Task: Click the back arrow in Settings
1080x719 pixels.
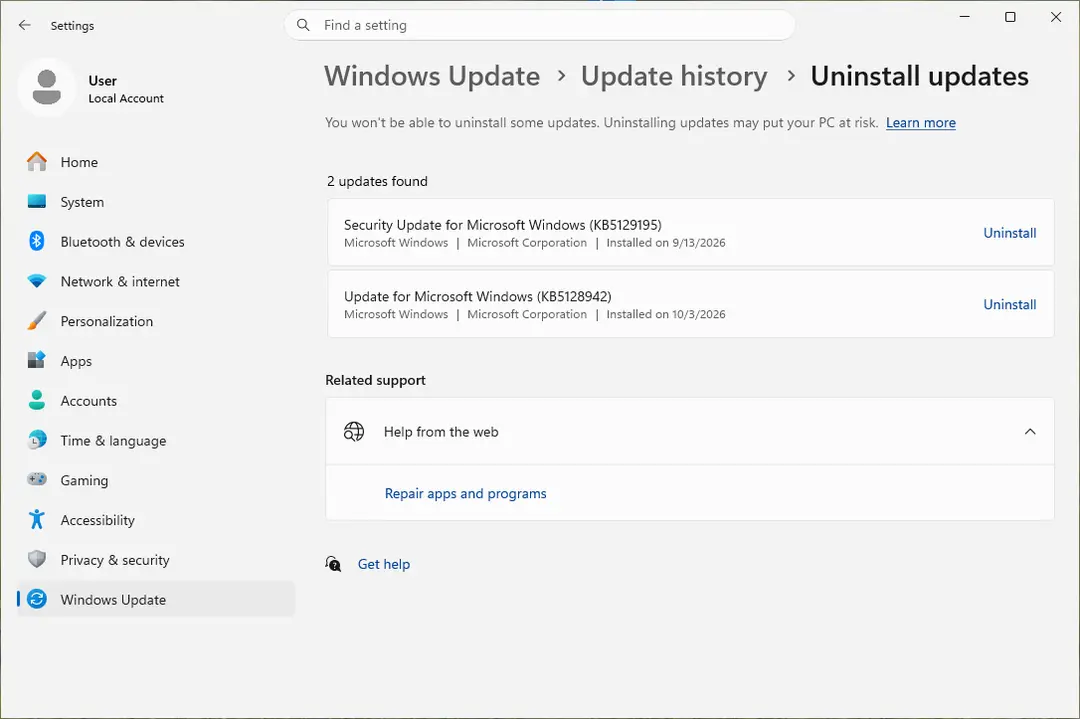Action: [x=25, y=25]
